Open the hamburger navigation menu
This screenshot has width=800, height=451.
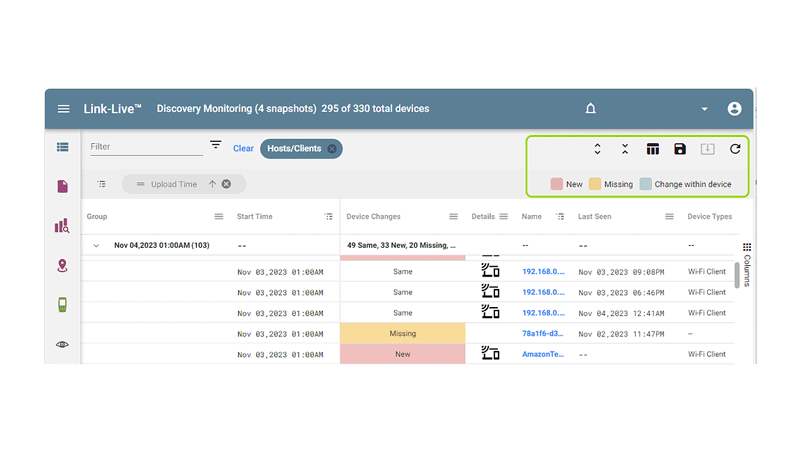click(x=63, y=109)
